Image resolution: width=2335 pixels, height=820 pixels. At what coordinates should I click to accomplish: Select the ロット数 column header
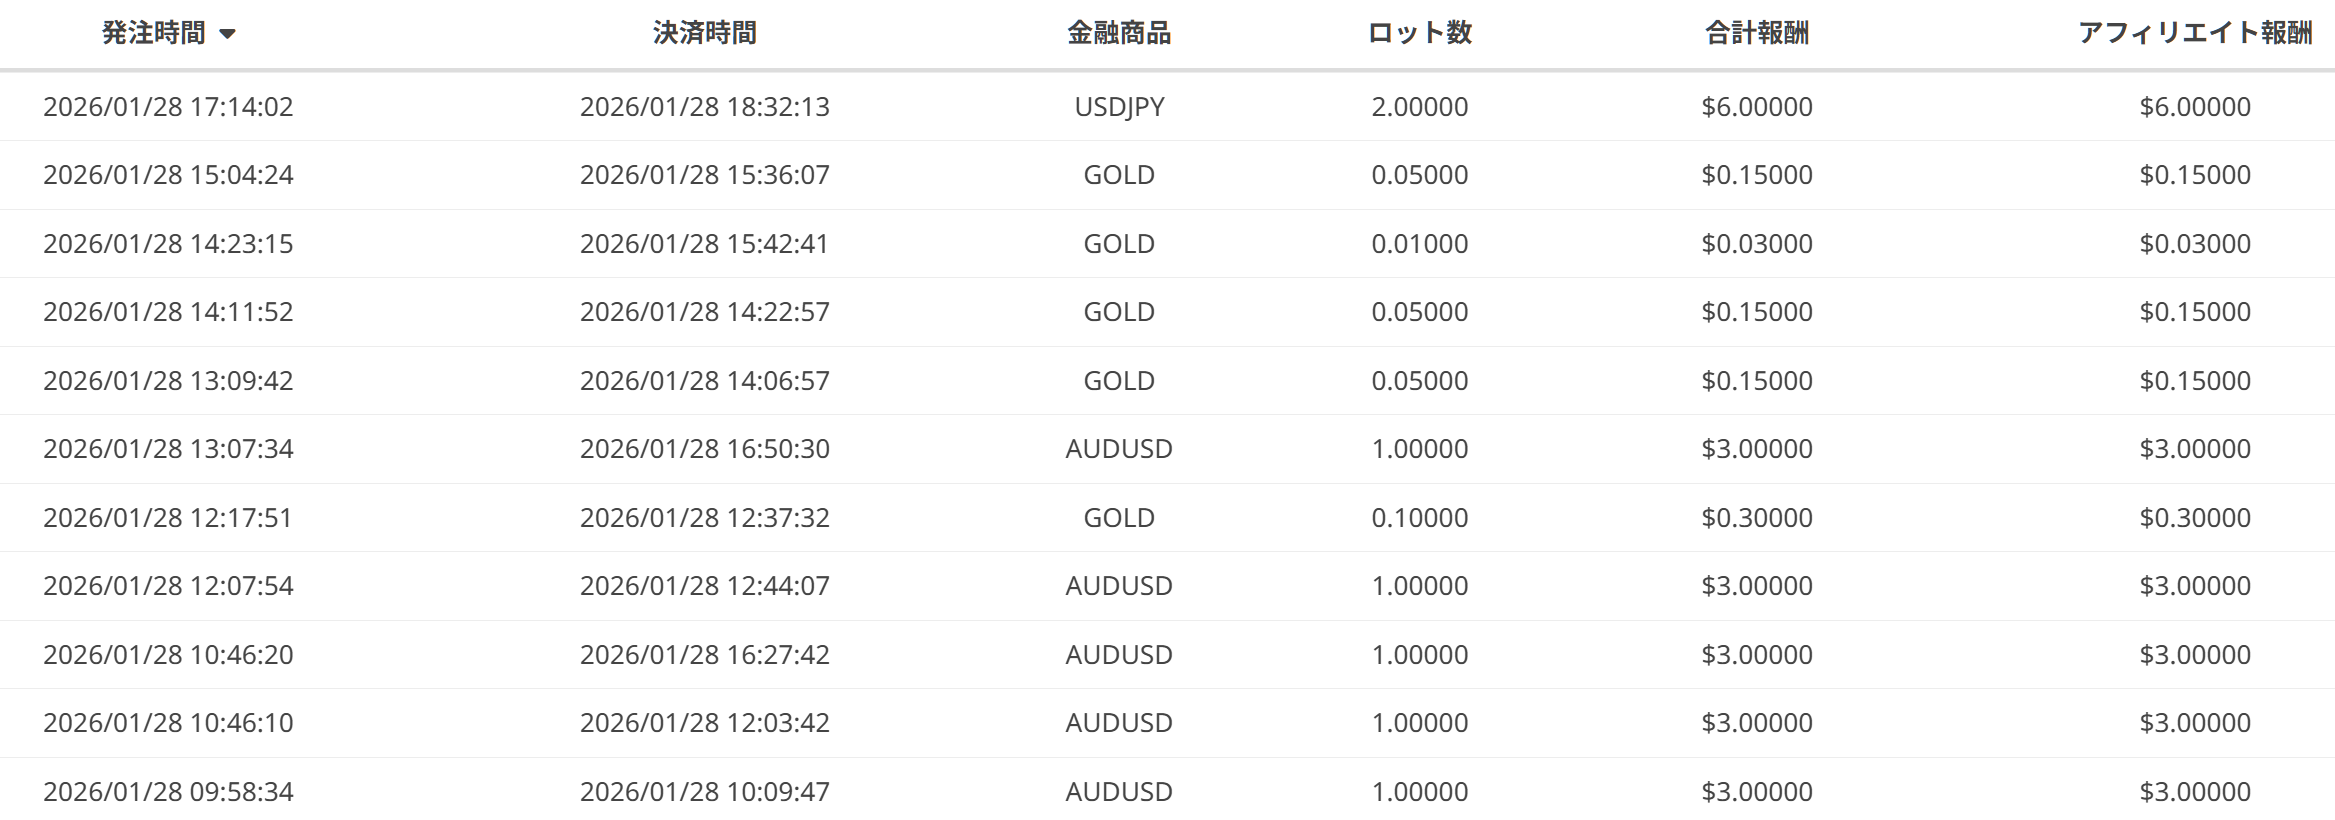(1419, 33)
